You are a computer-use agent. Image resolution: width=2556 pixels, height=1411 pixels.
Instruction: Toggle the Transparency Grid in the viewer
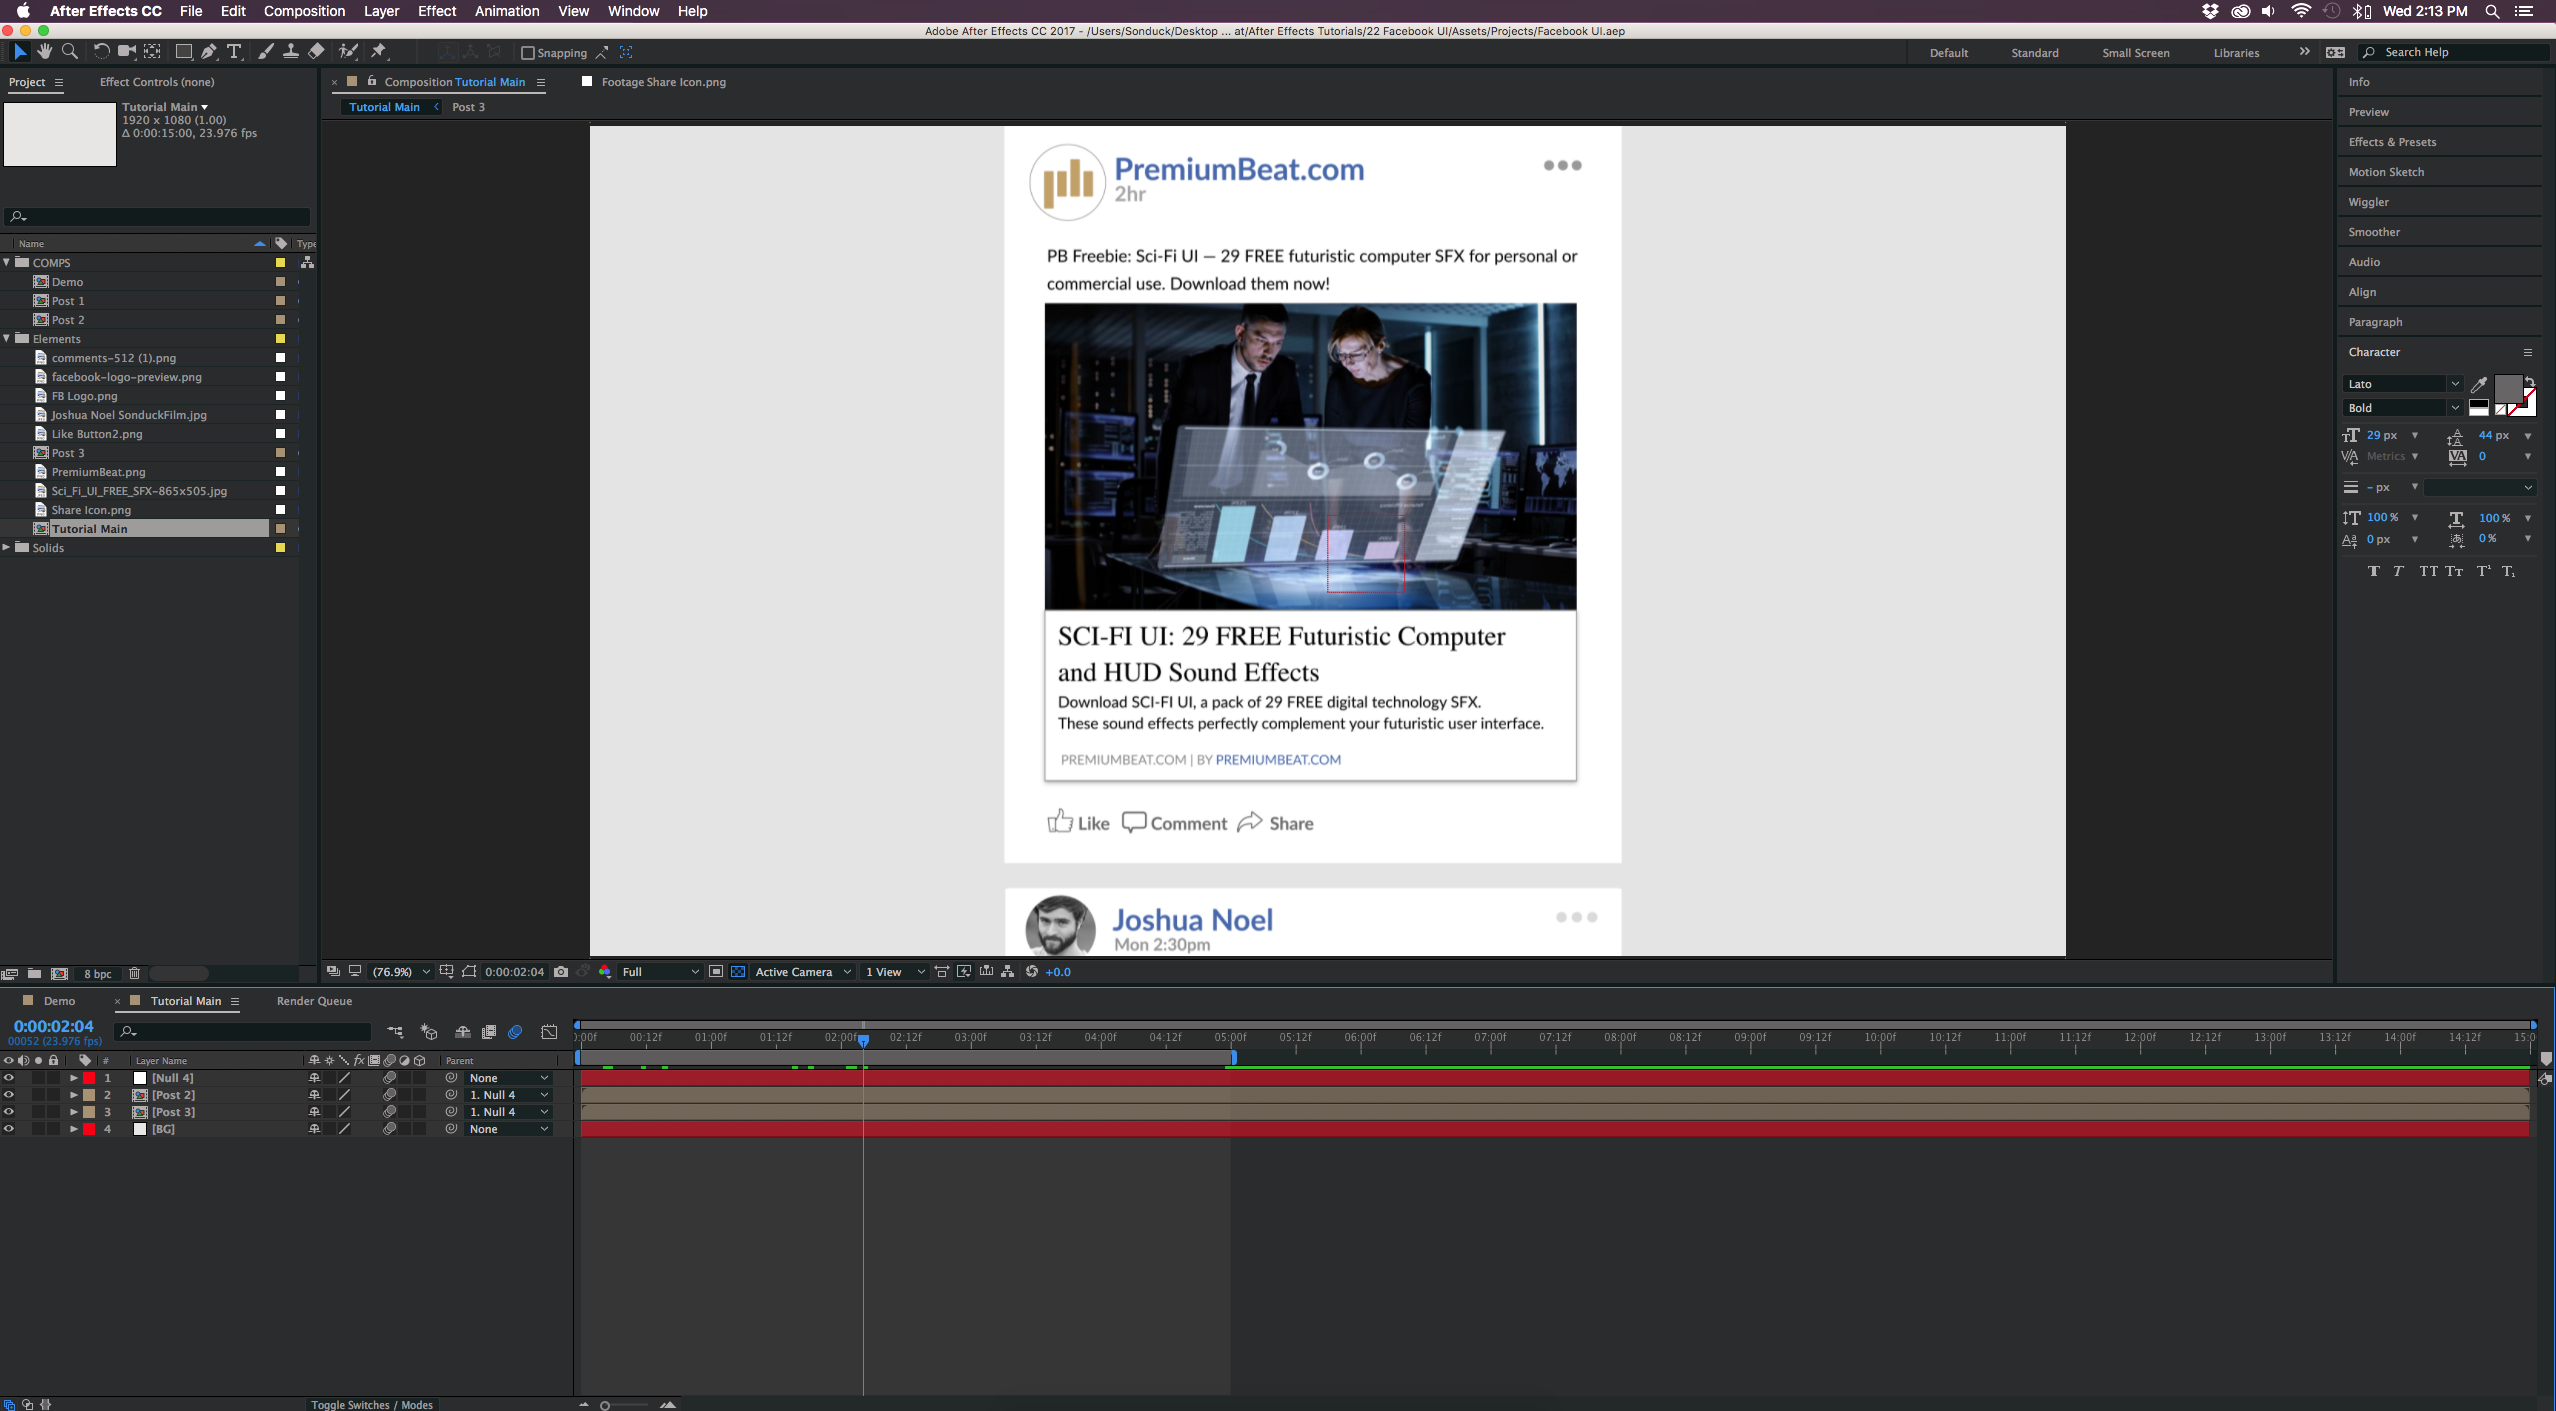pos(738,971)
